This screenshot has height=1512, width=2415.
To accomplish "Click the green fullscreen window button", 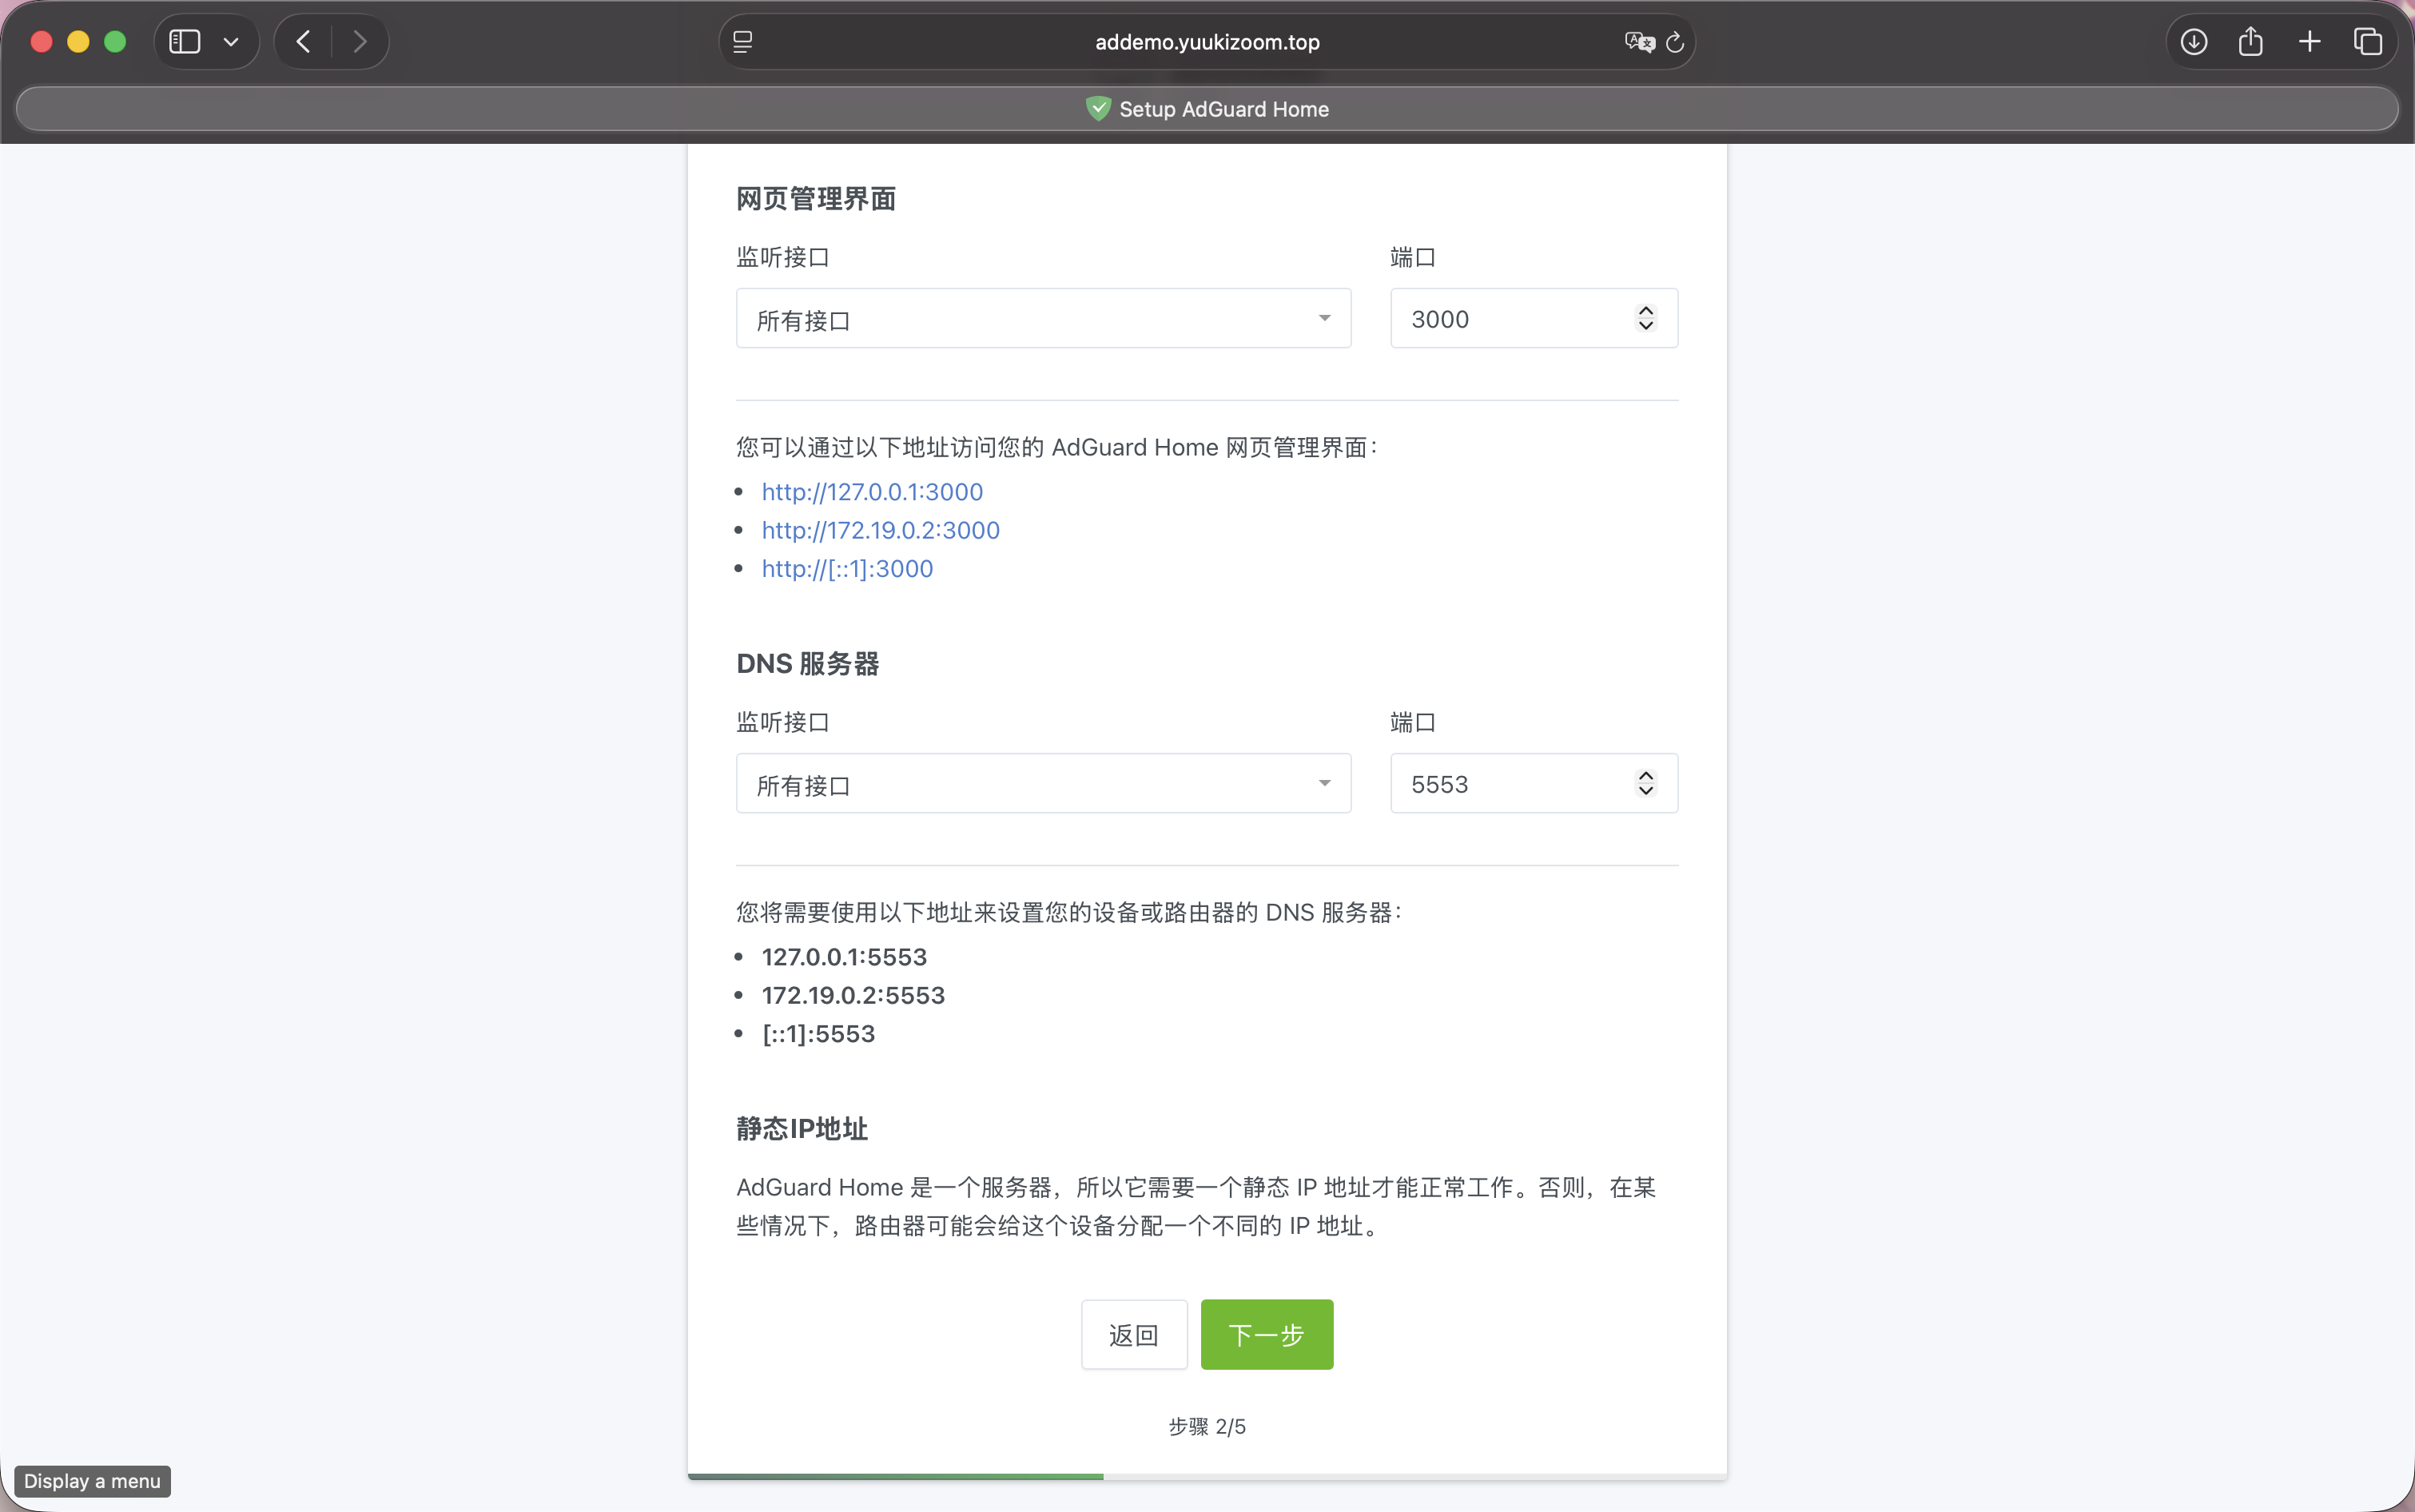I will pyautogui.click(x=115, y=42).
